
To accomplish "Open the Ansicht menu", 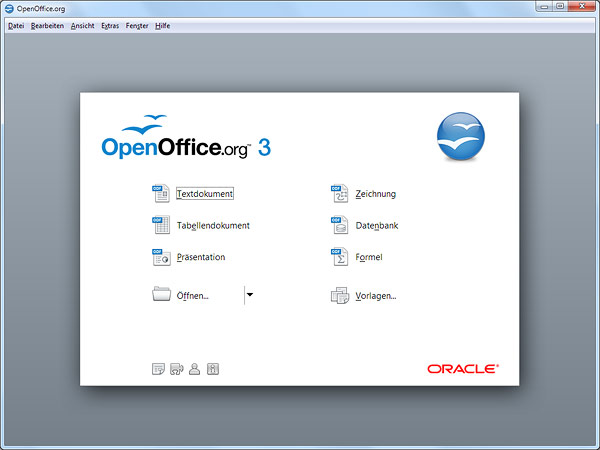I will pos(82,26).
